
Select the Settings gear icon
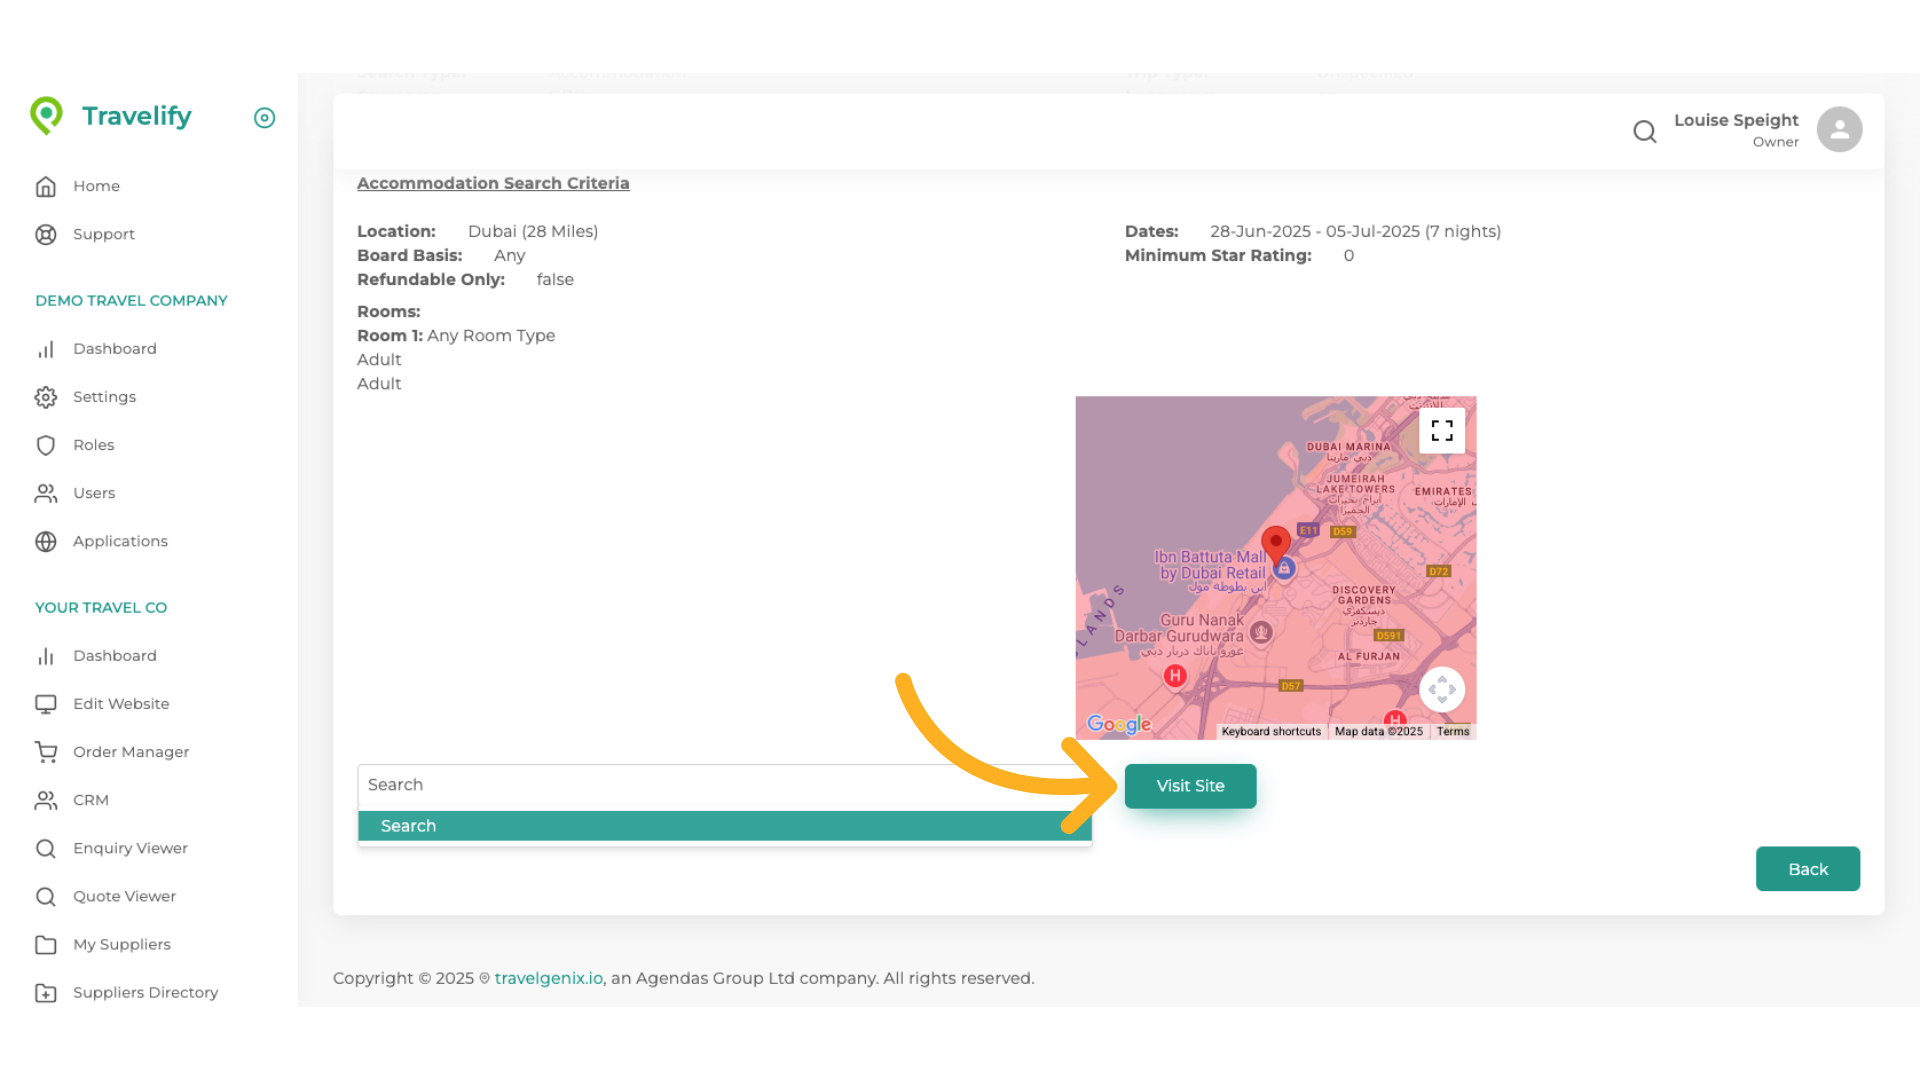(46, 397)
